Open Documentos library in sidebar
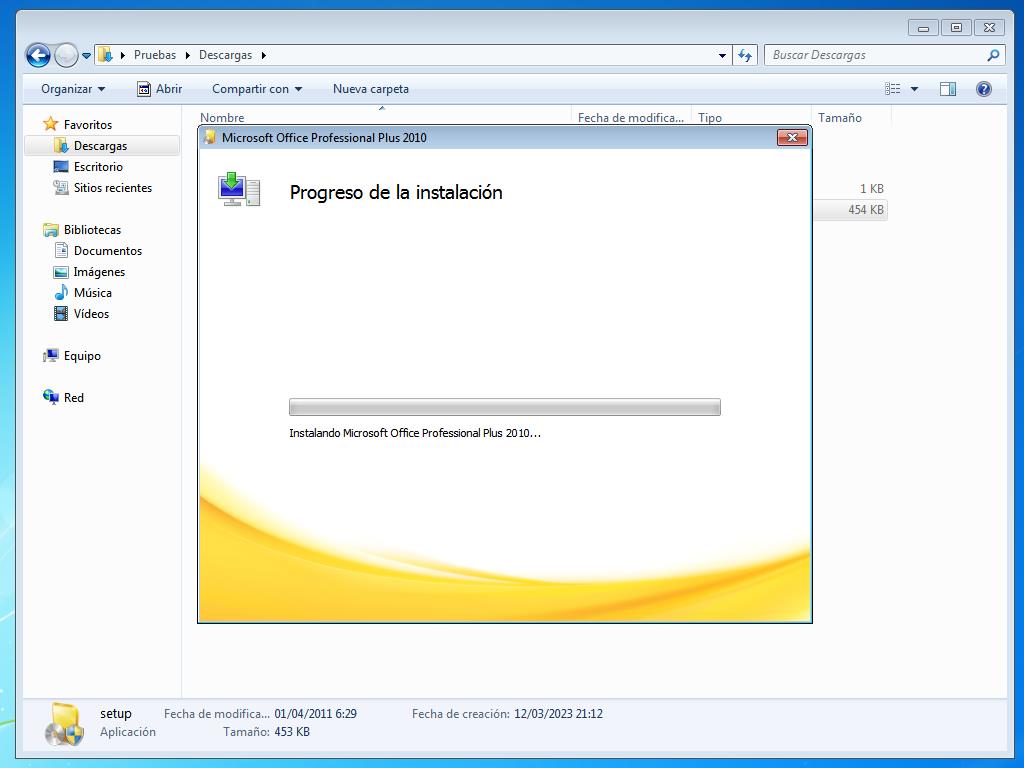This screenshot has height=768, width=1024. 107,251
